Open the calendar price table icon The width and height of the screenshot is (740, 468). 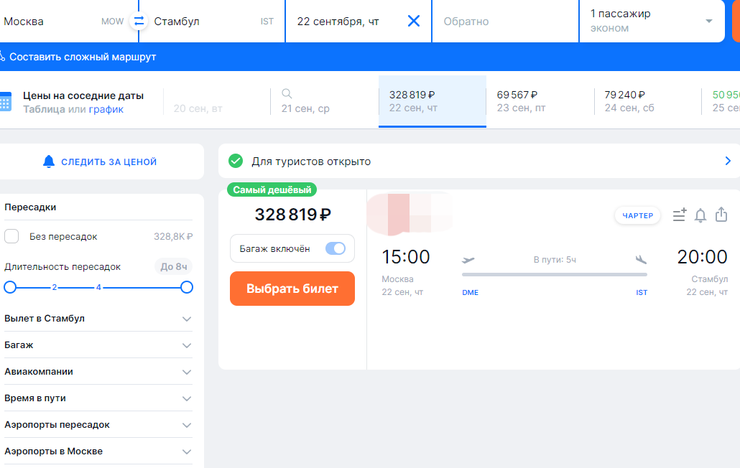coord(5,102)
